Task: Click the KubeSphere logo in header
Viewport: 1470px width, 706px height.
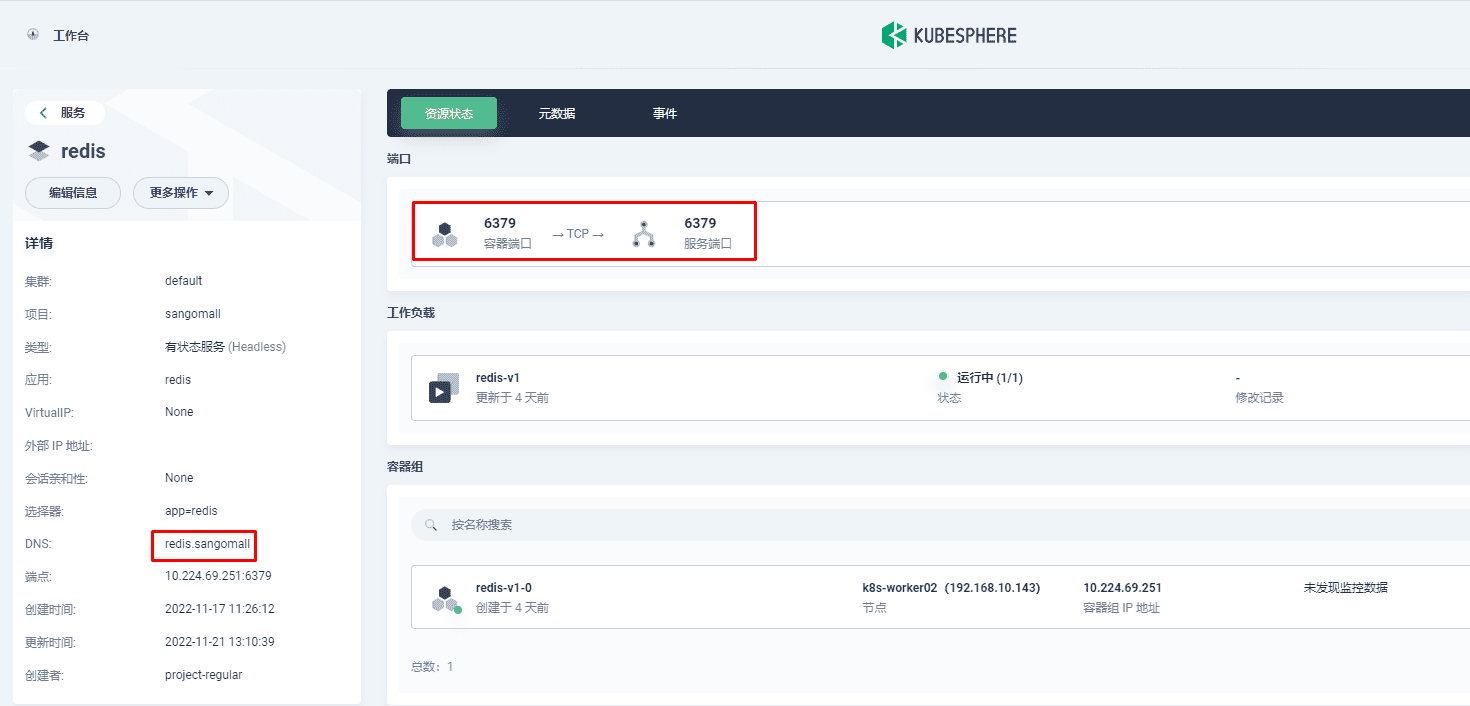Action: coord(949,36)
